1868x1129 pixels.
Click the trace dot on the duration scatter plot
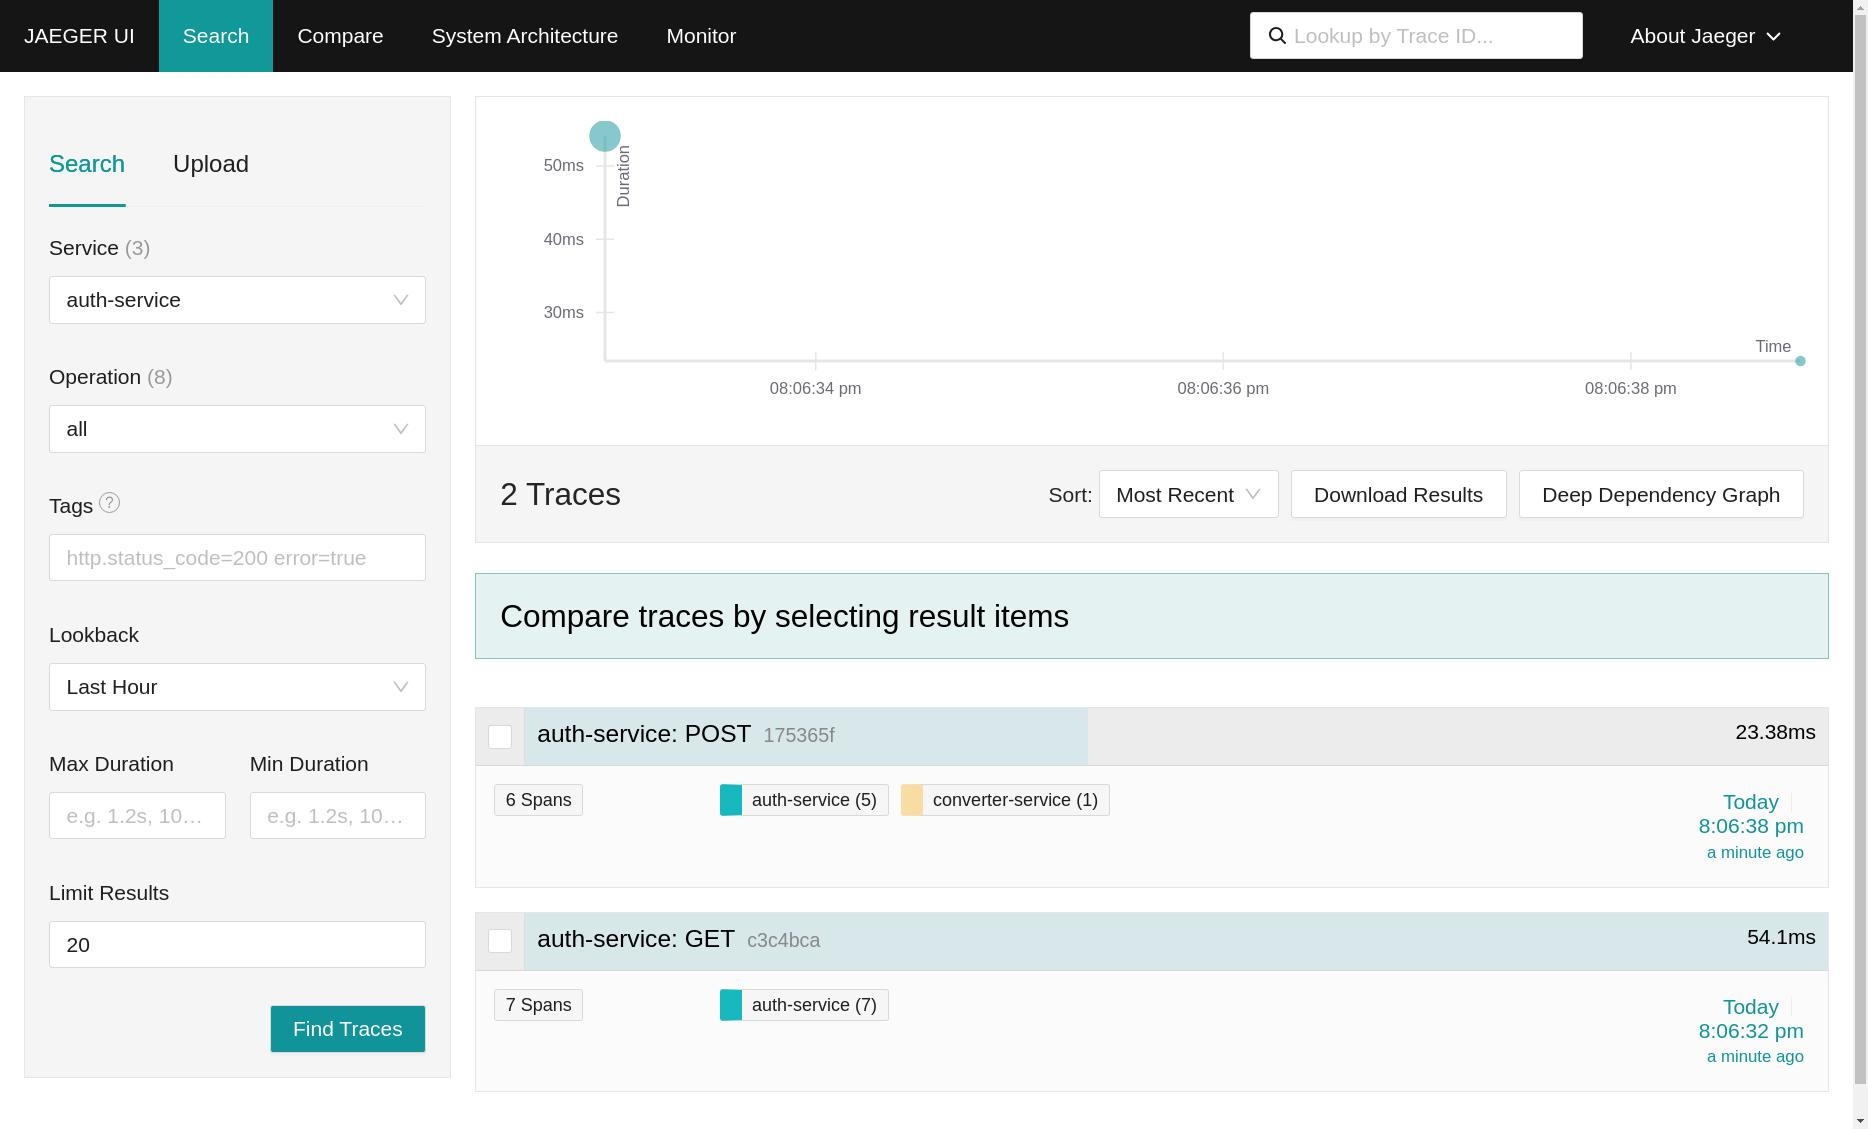pyautogui.click(x=604, y=136)
